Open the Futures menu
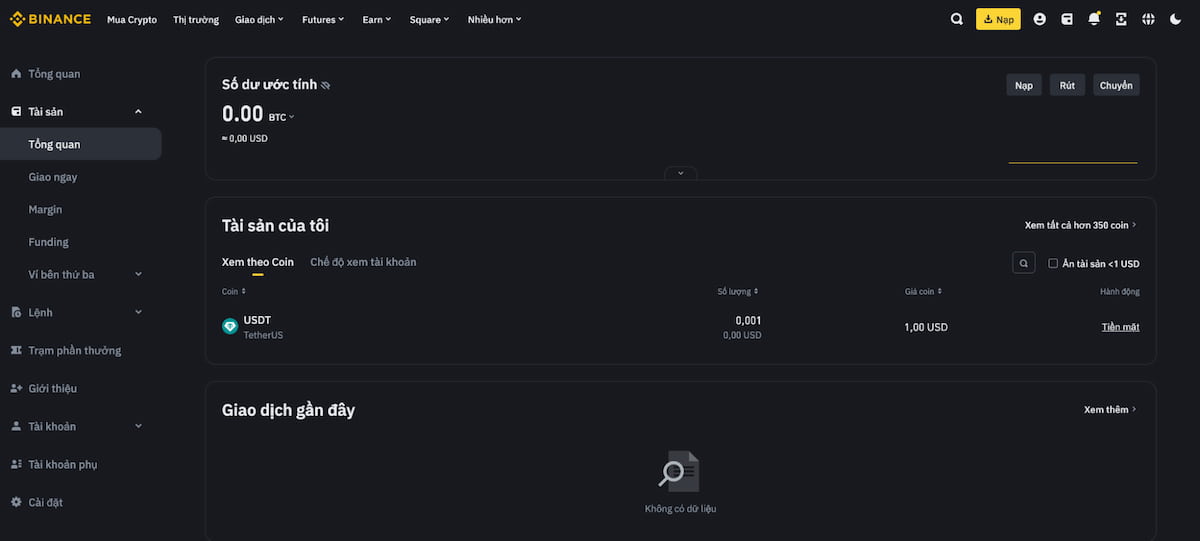 (x=323, y=19)
